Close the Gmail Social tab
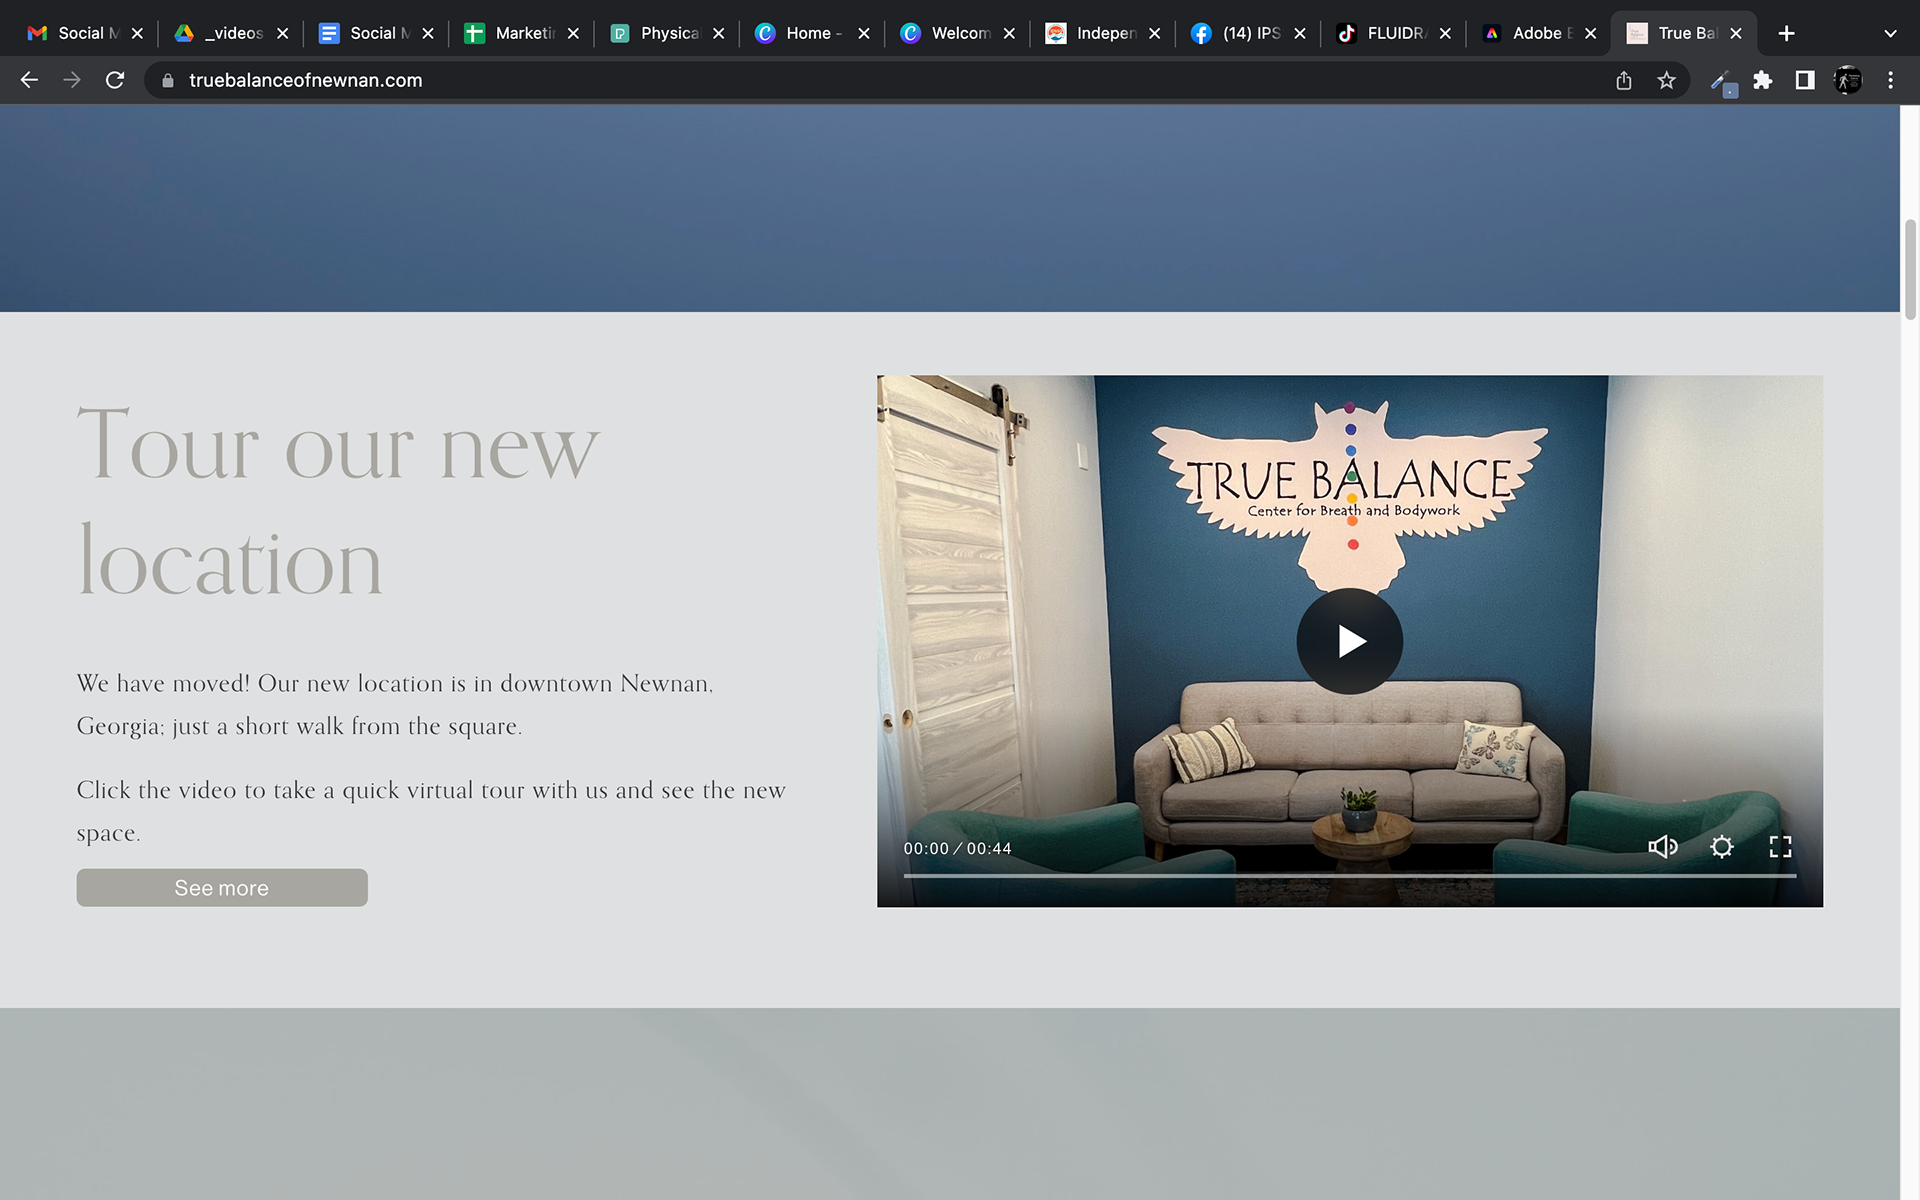Image resolution: width=1920 pixels, height=1200 pixels. 137,33
